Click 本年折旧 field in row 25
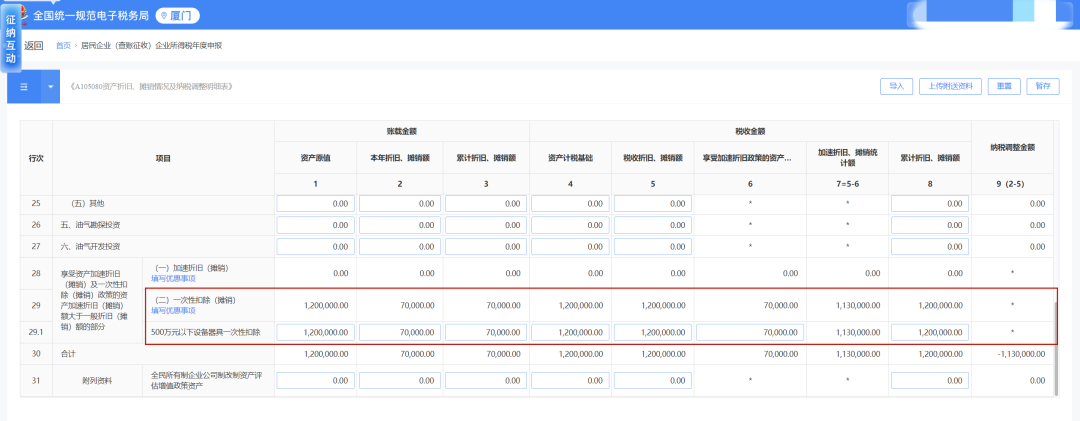 tap(399, 203)
